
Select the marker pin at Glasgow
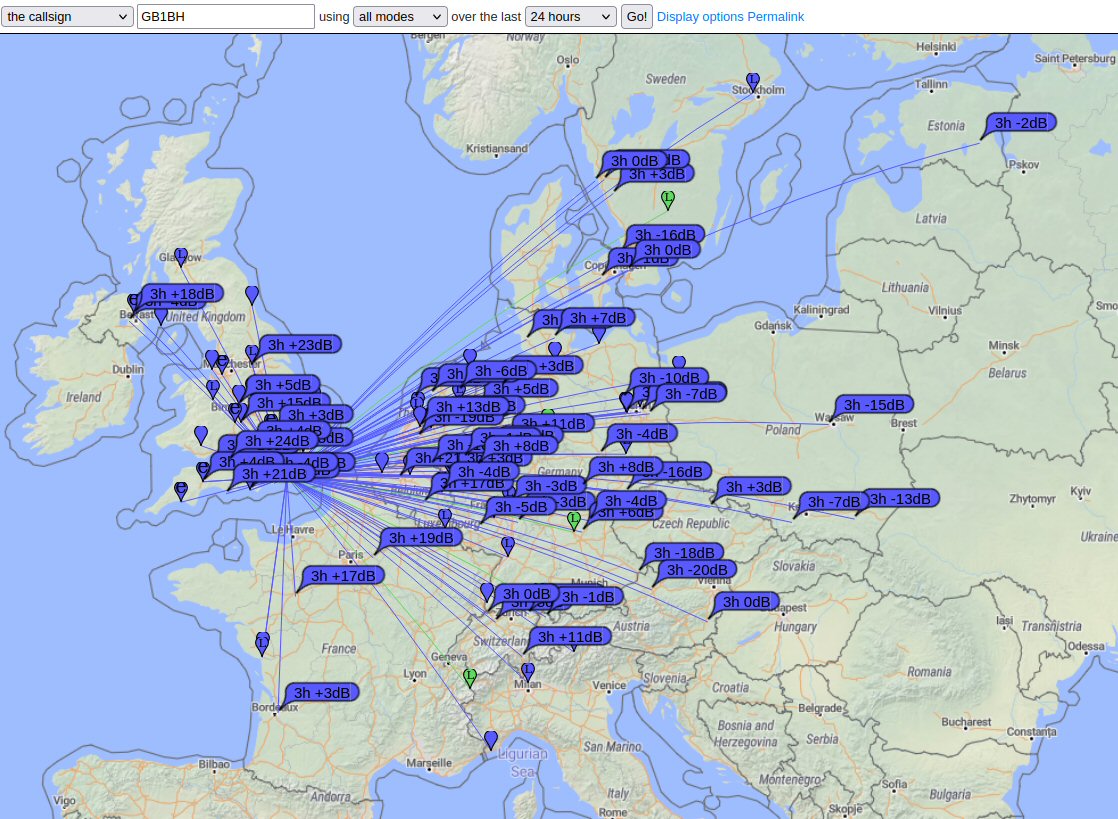coord(181,256)
